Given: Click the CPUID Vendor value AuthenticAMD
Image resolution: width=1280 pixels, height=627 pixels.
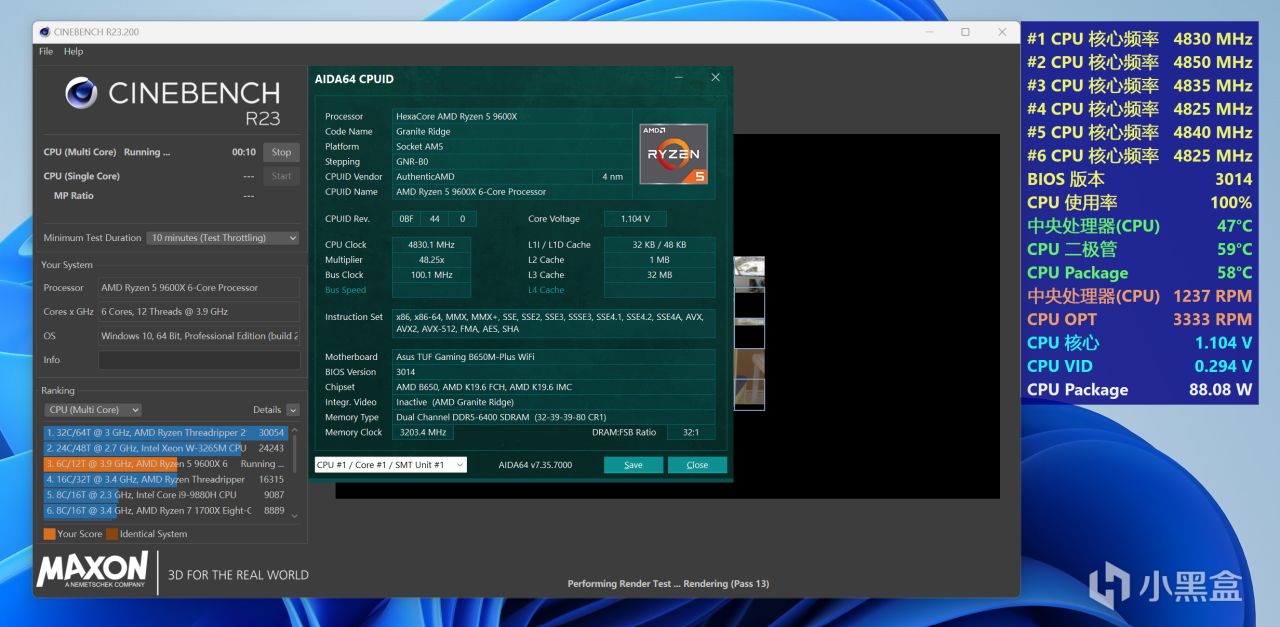Looking at the screenshot, I should [x=491, y=176].
